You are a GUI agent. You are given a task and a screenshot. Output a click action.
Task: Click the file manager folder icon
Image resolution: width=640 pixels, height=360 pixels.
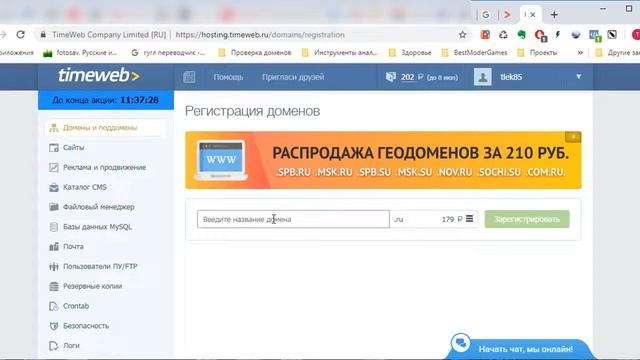click(54, 207)
